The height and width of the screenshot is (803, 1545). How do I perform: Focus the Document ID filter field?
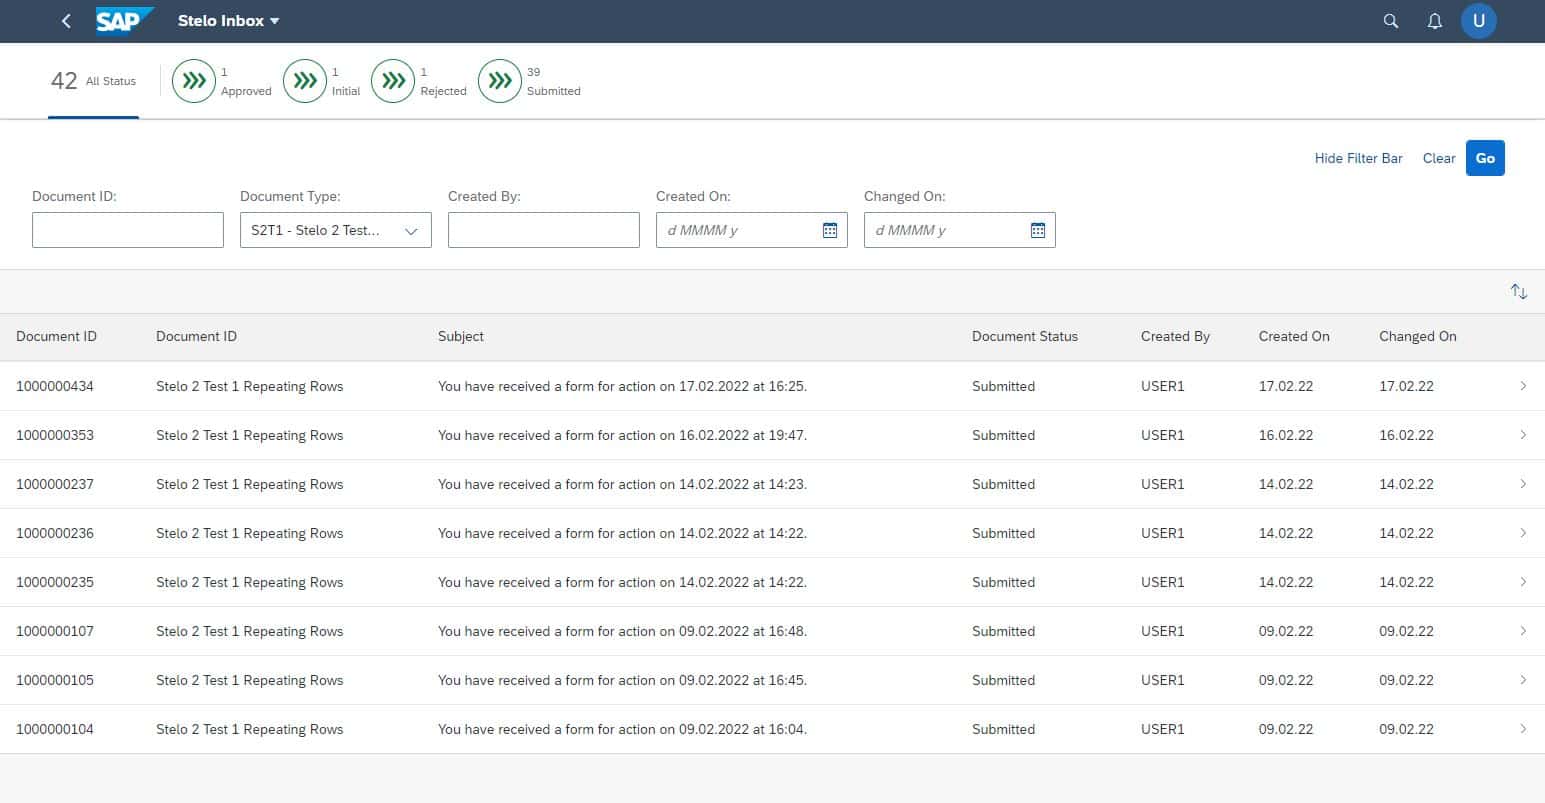pyautogui.click(x=128, y=230)
